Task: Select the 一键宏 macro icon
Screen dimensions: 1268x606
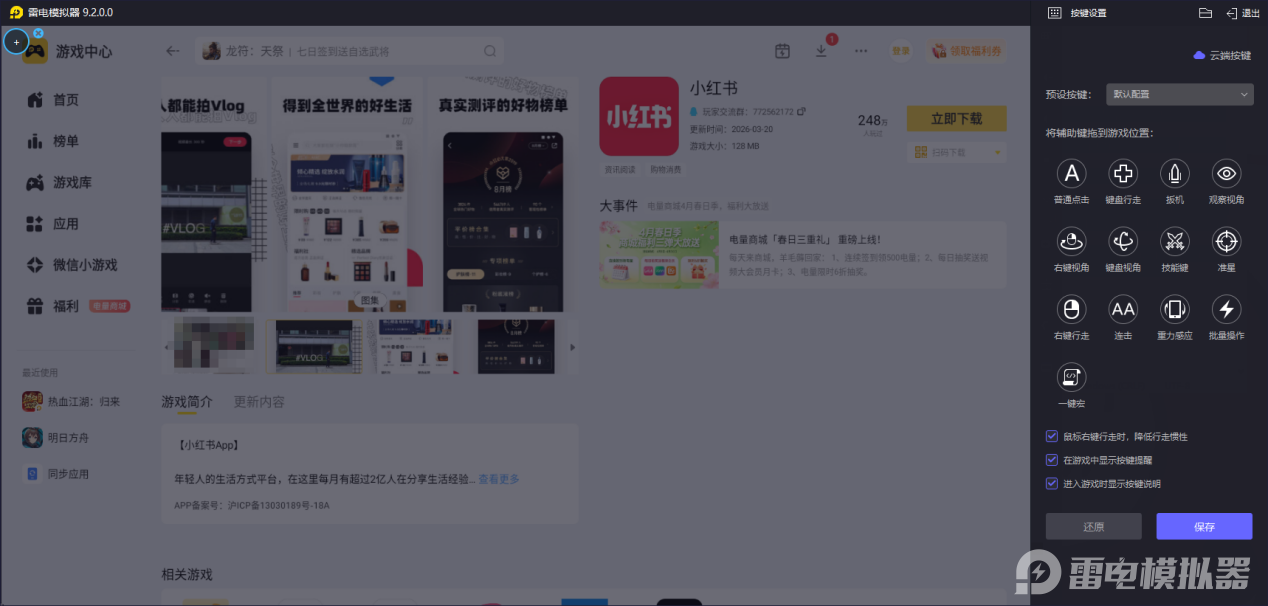Action: (1071, 377)
